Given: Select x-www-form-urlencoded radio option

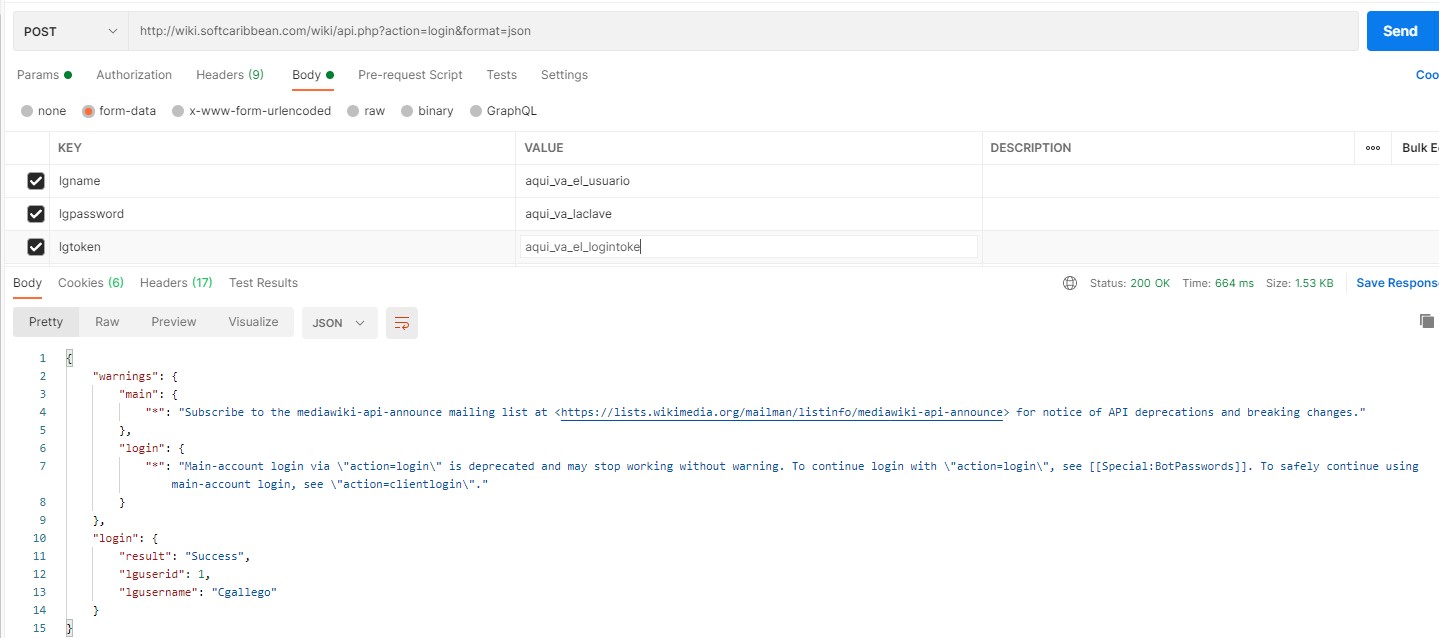Looking at the screenshot, I should click(x=178, y=111).
